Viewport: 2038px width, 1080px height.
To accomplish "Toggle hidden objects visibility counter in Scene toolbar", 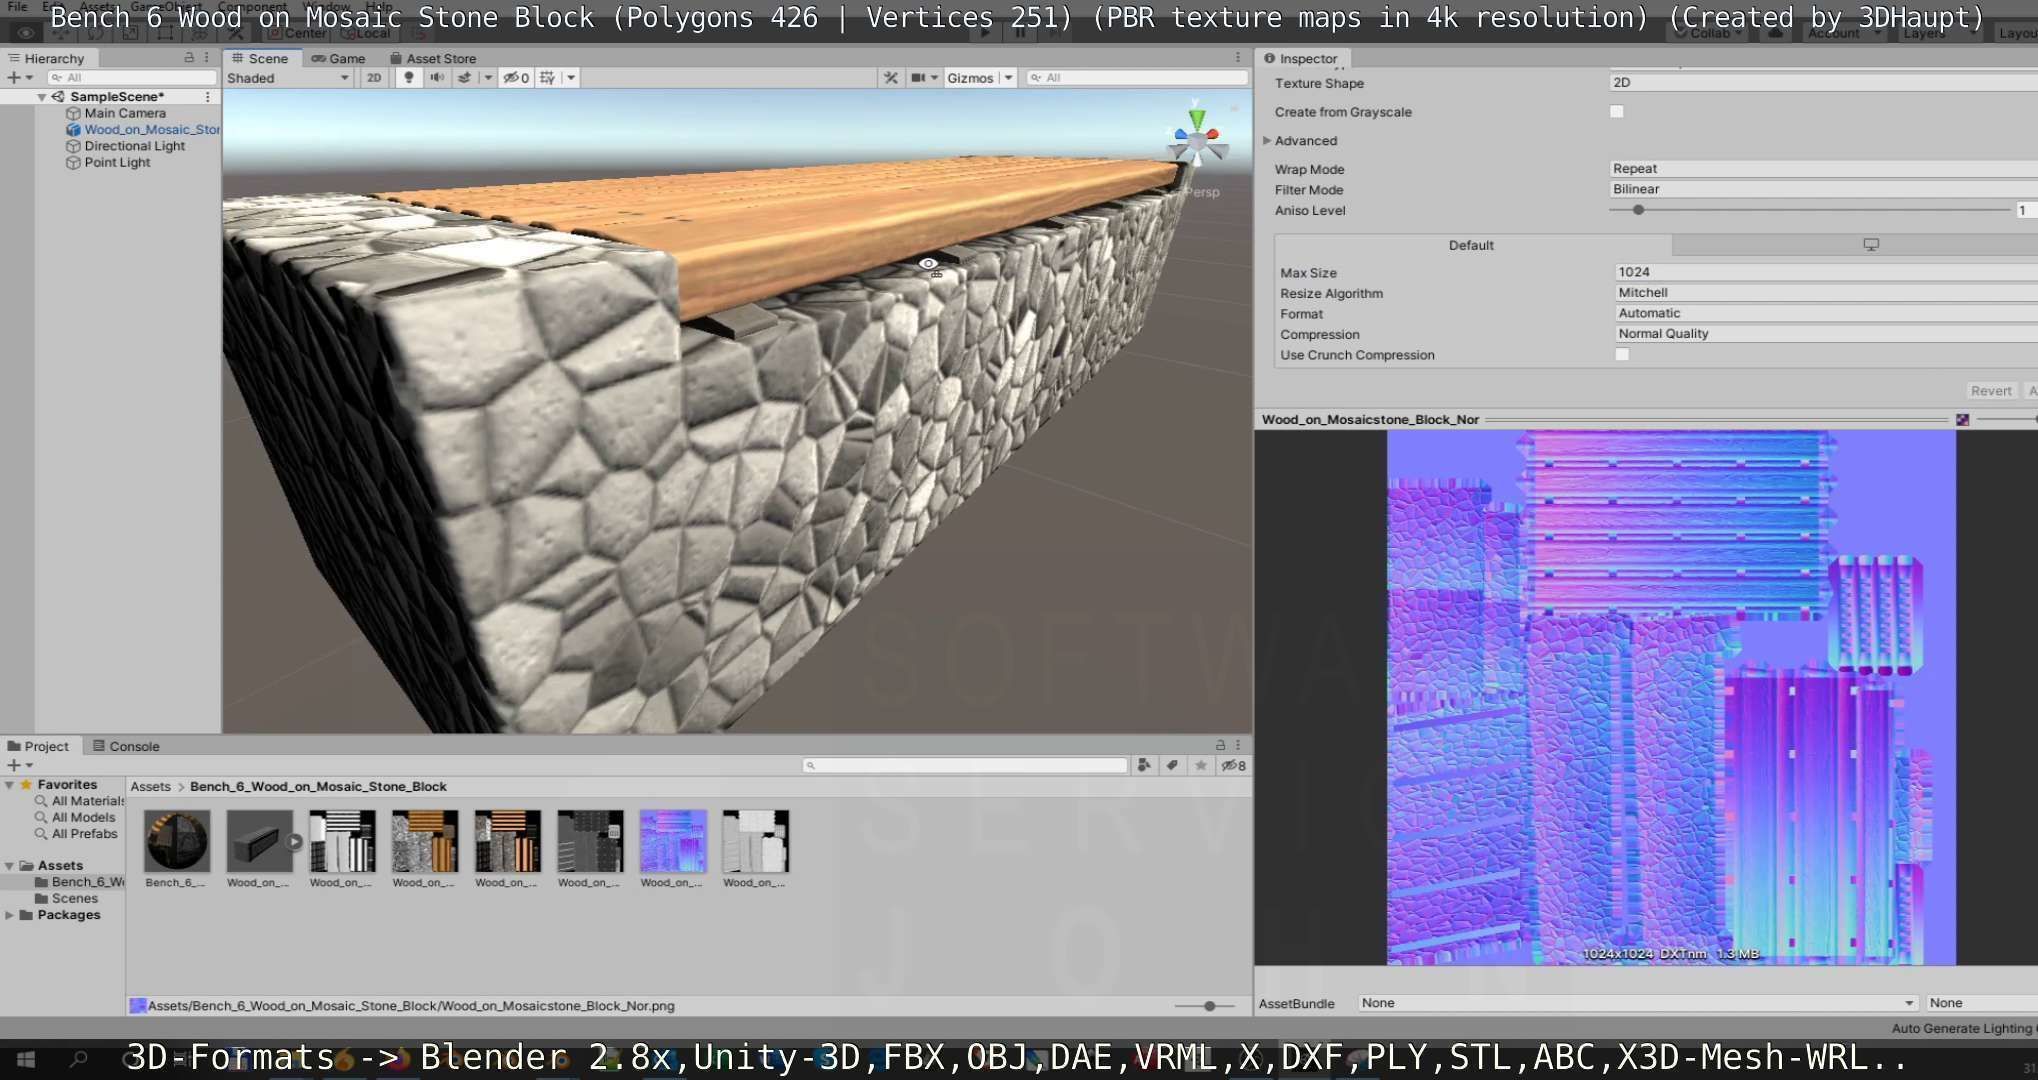I will [x=516, y=77].
